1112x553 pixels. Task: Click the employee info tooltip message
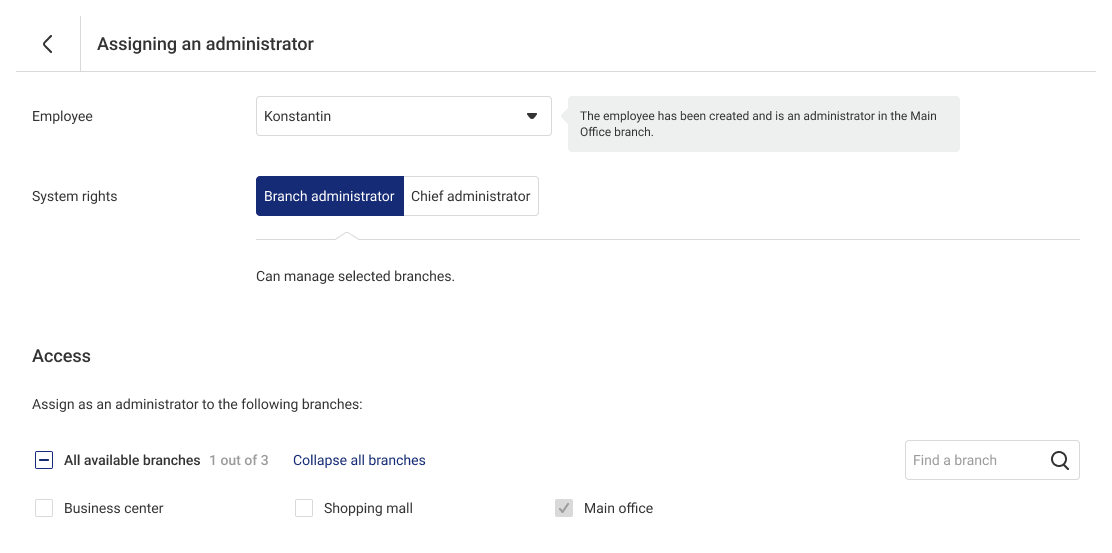[x=764, y=124]
